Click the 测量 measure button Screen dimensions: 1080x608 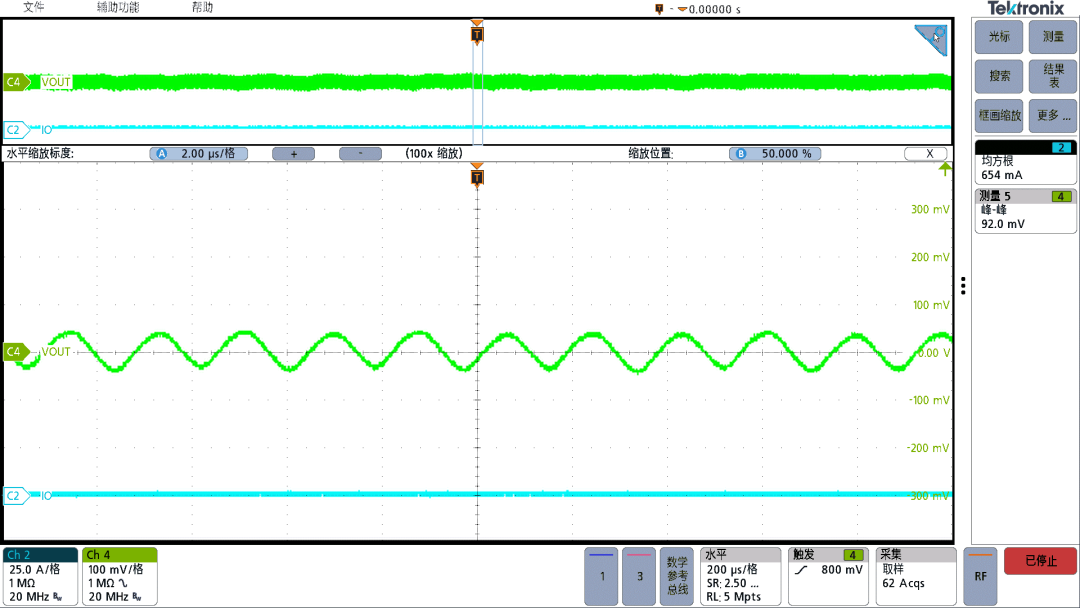1052,36
